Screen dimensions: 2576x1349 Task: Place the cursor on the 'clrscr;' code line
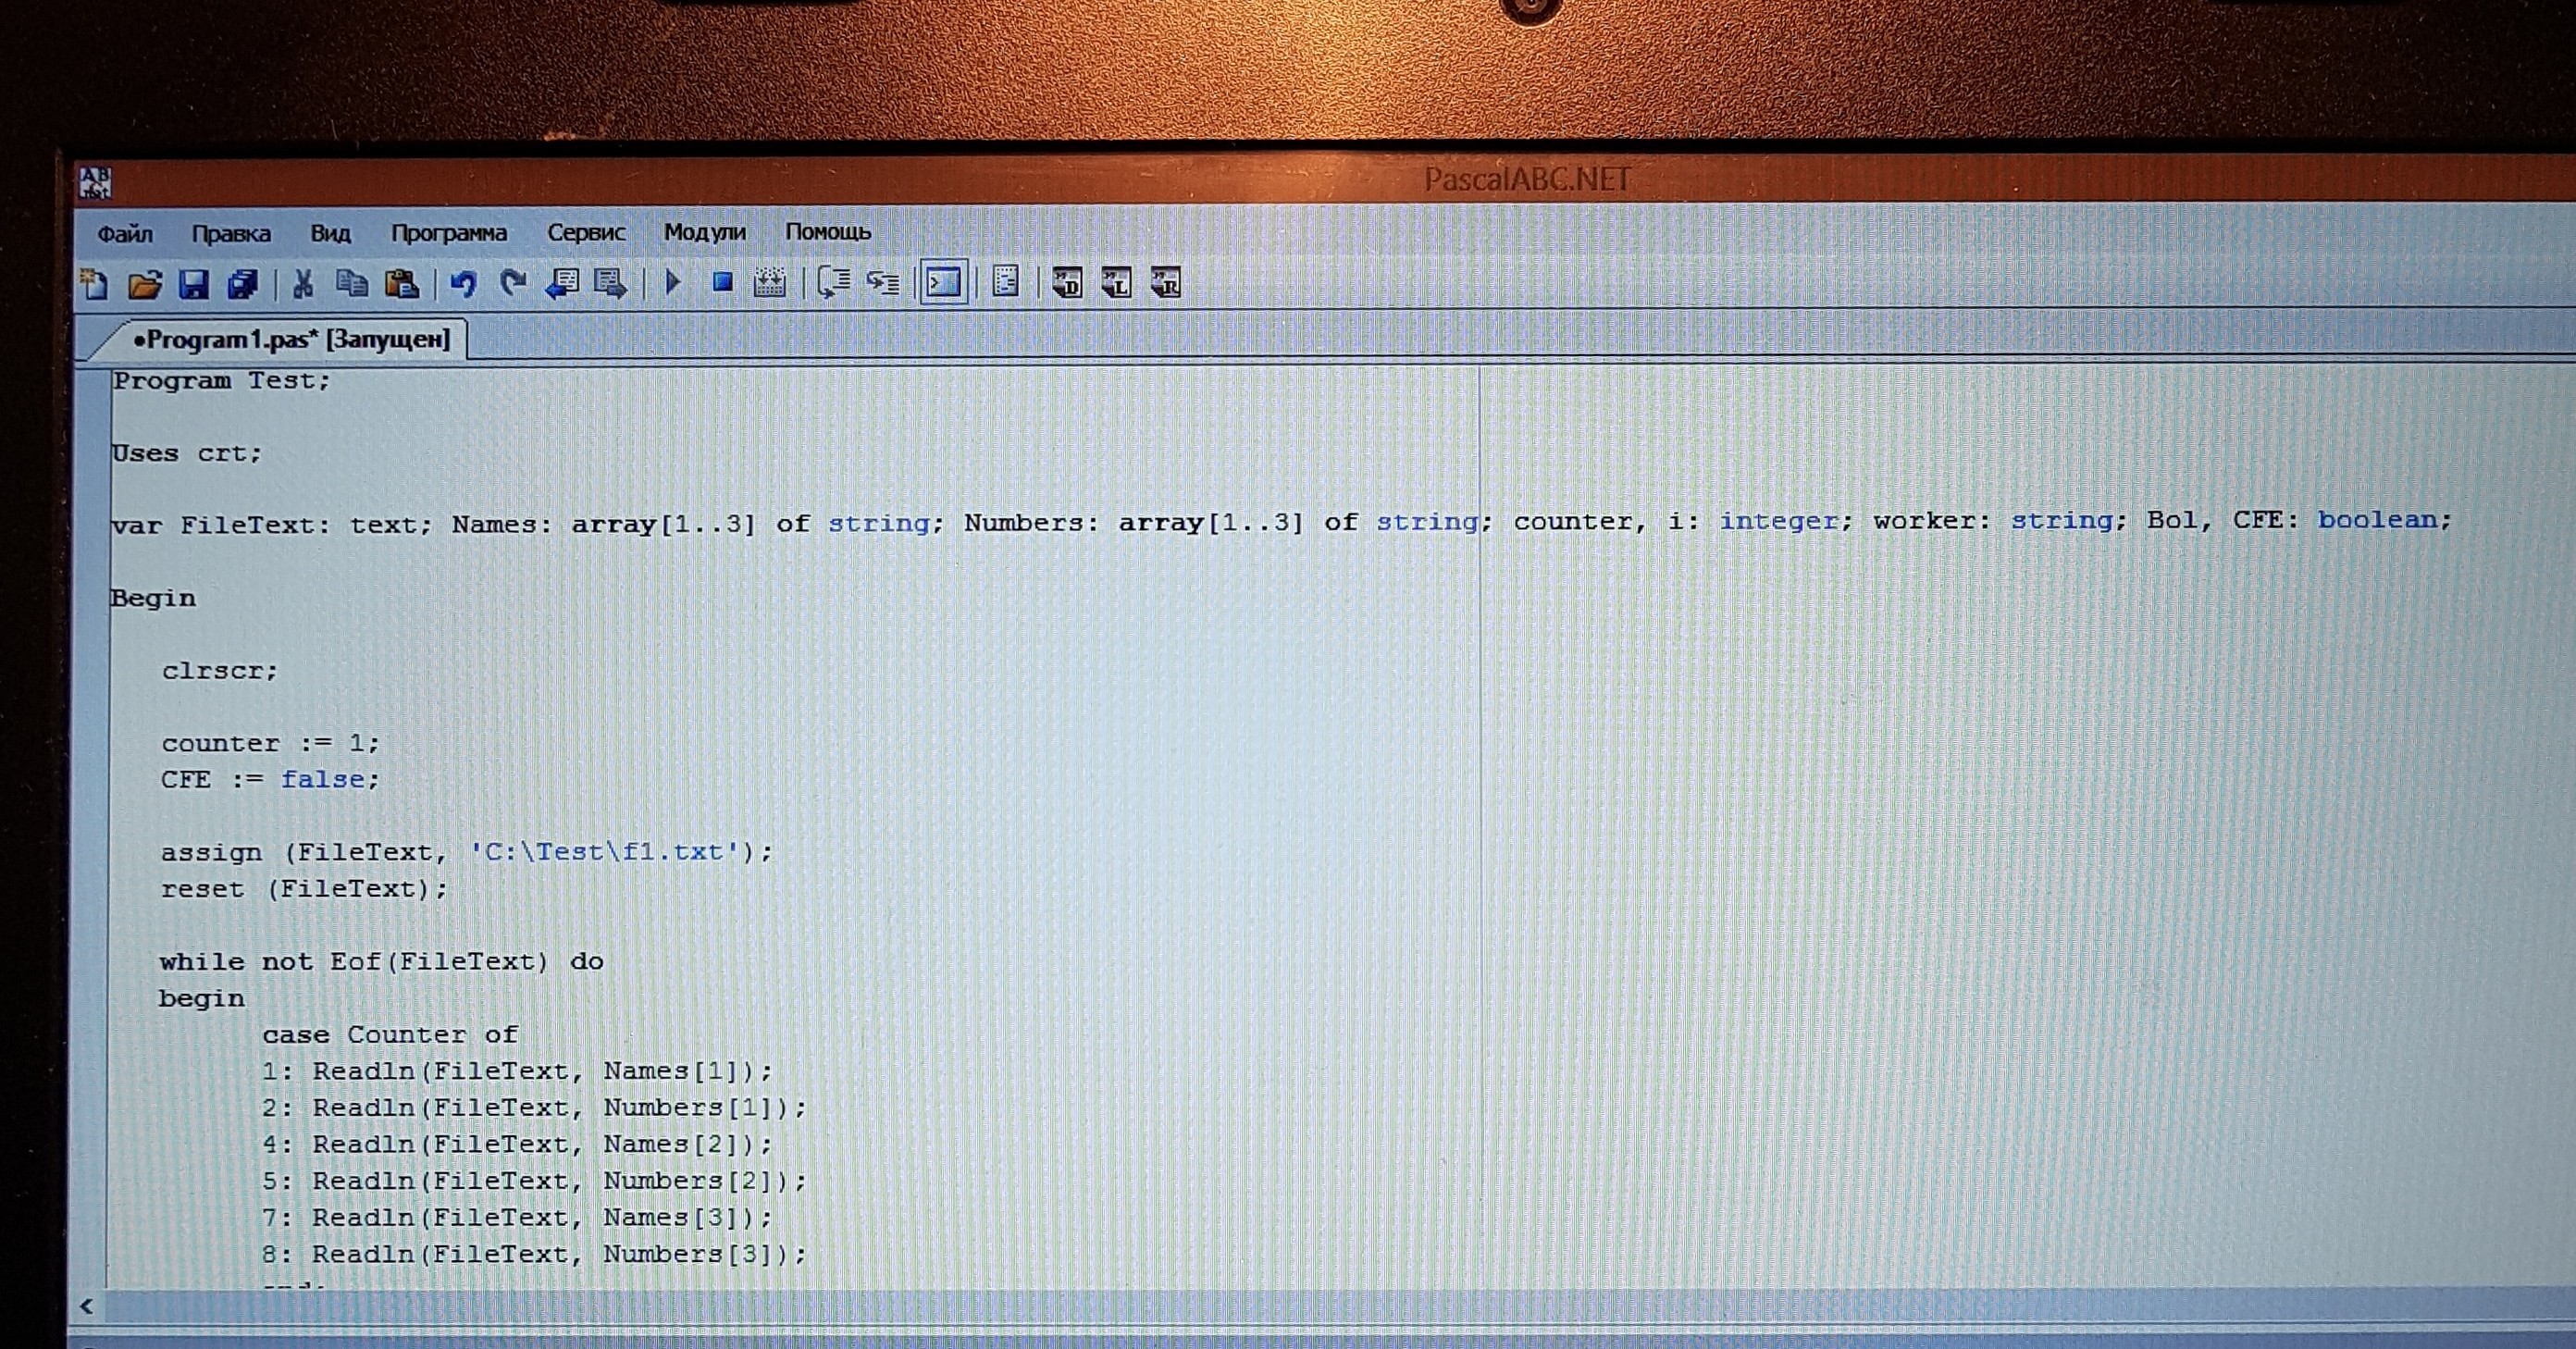pyautogui.click(x=220, y=671)
